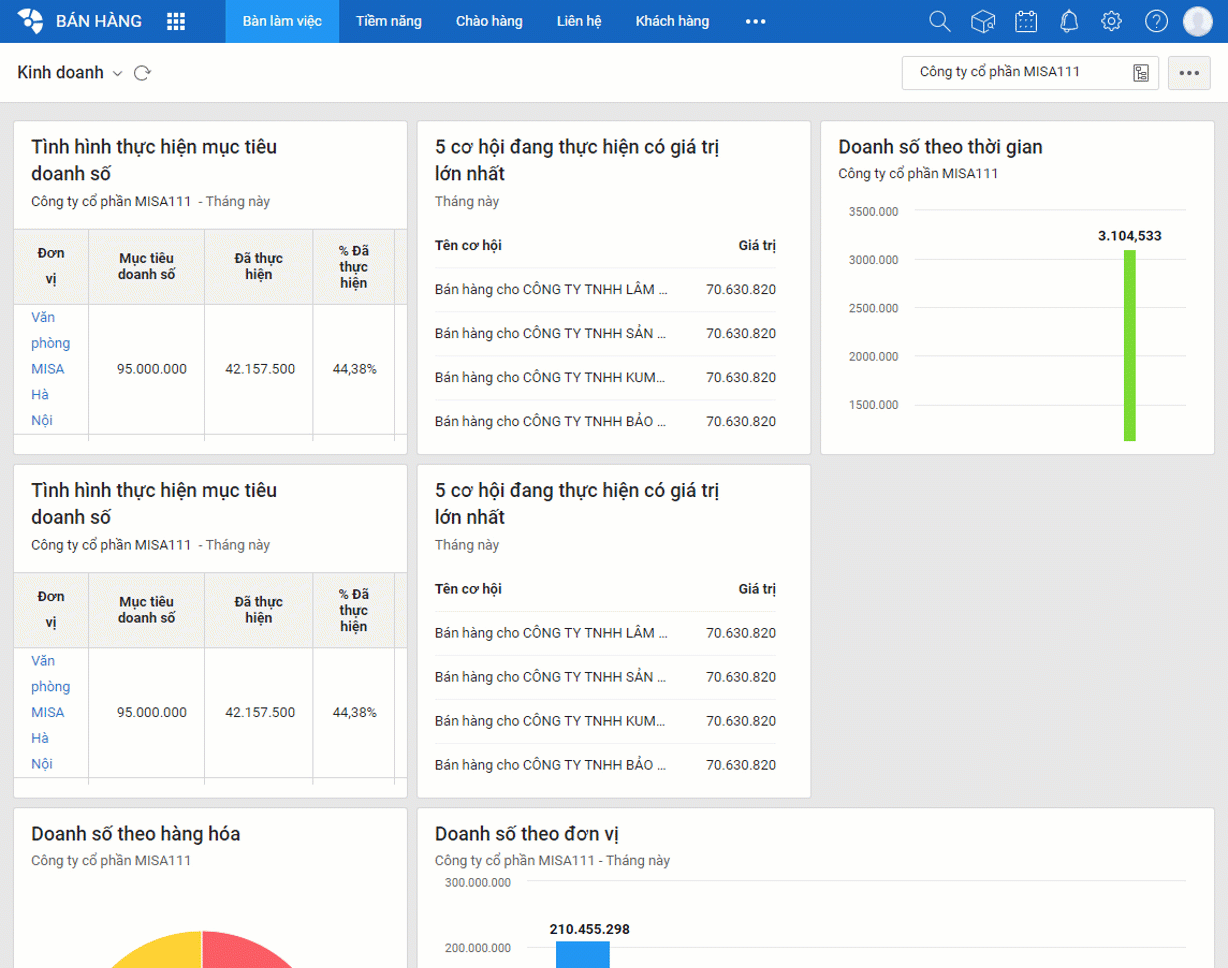
Task: Open Văn phòng MISA Hà Nội link in bottom card
Action: 50,713
